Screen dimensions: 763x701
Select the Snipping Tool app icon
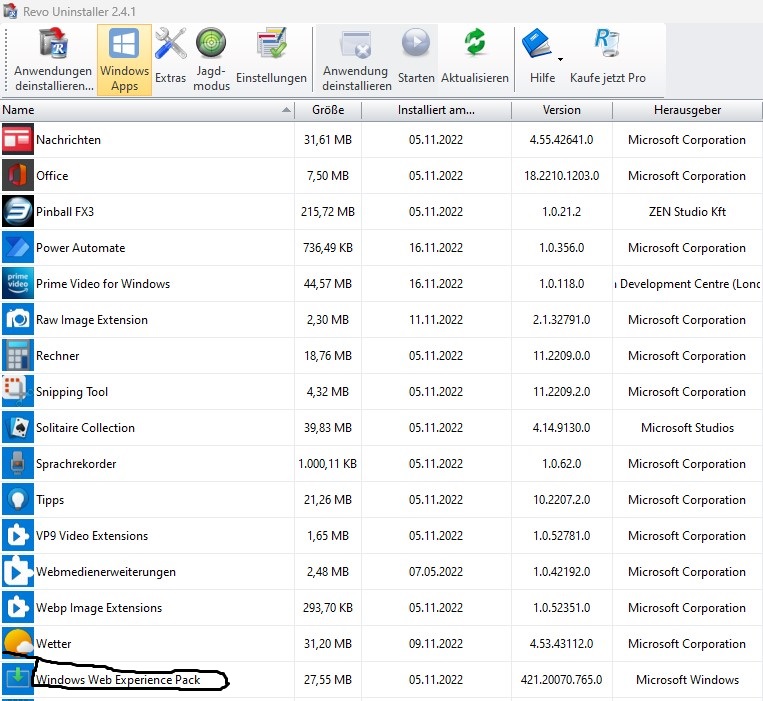click(18, 391)
